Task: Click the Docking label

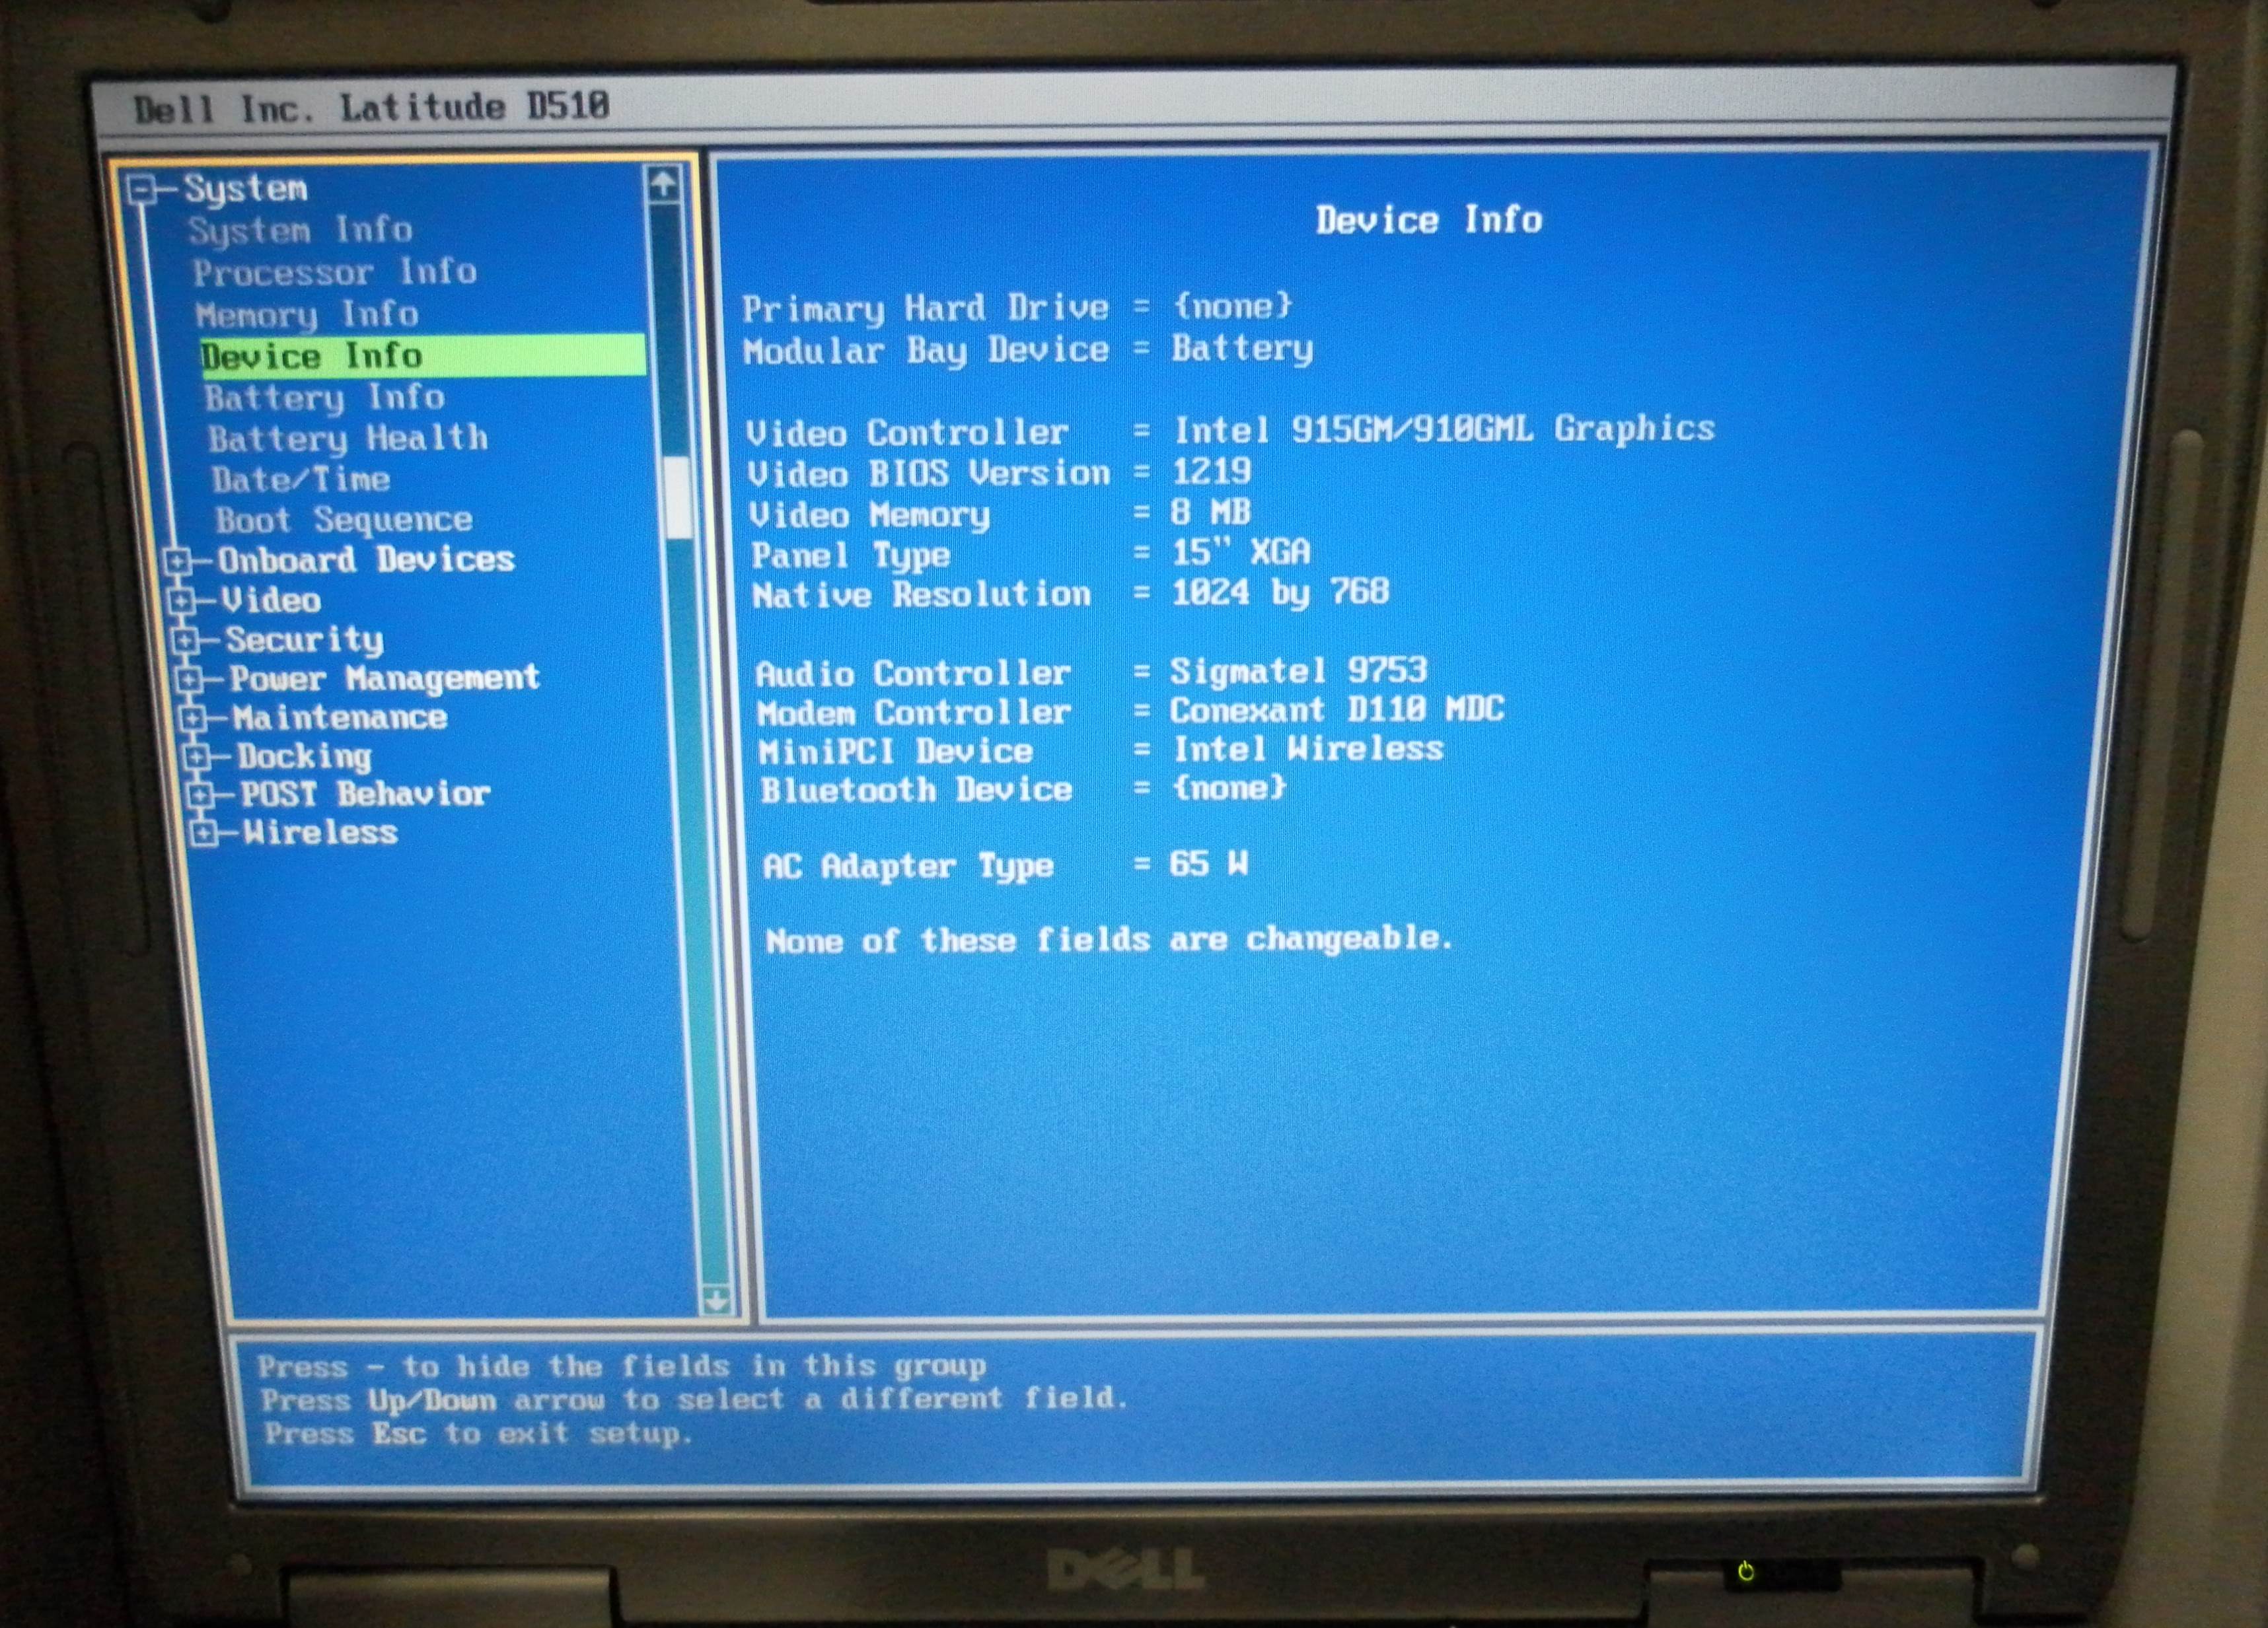Action: pyautogui.click(x=304, y=757)
